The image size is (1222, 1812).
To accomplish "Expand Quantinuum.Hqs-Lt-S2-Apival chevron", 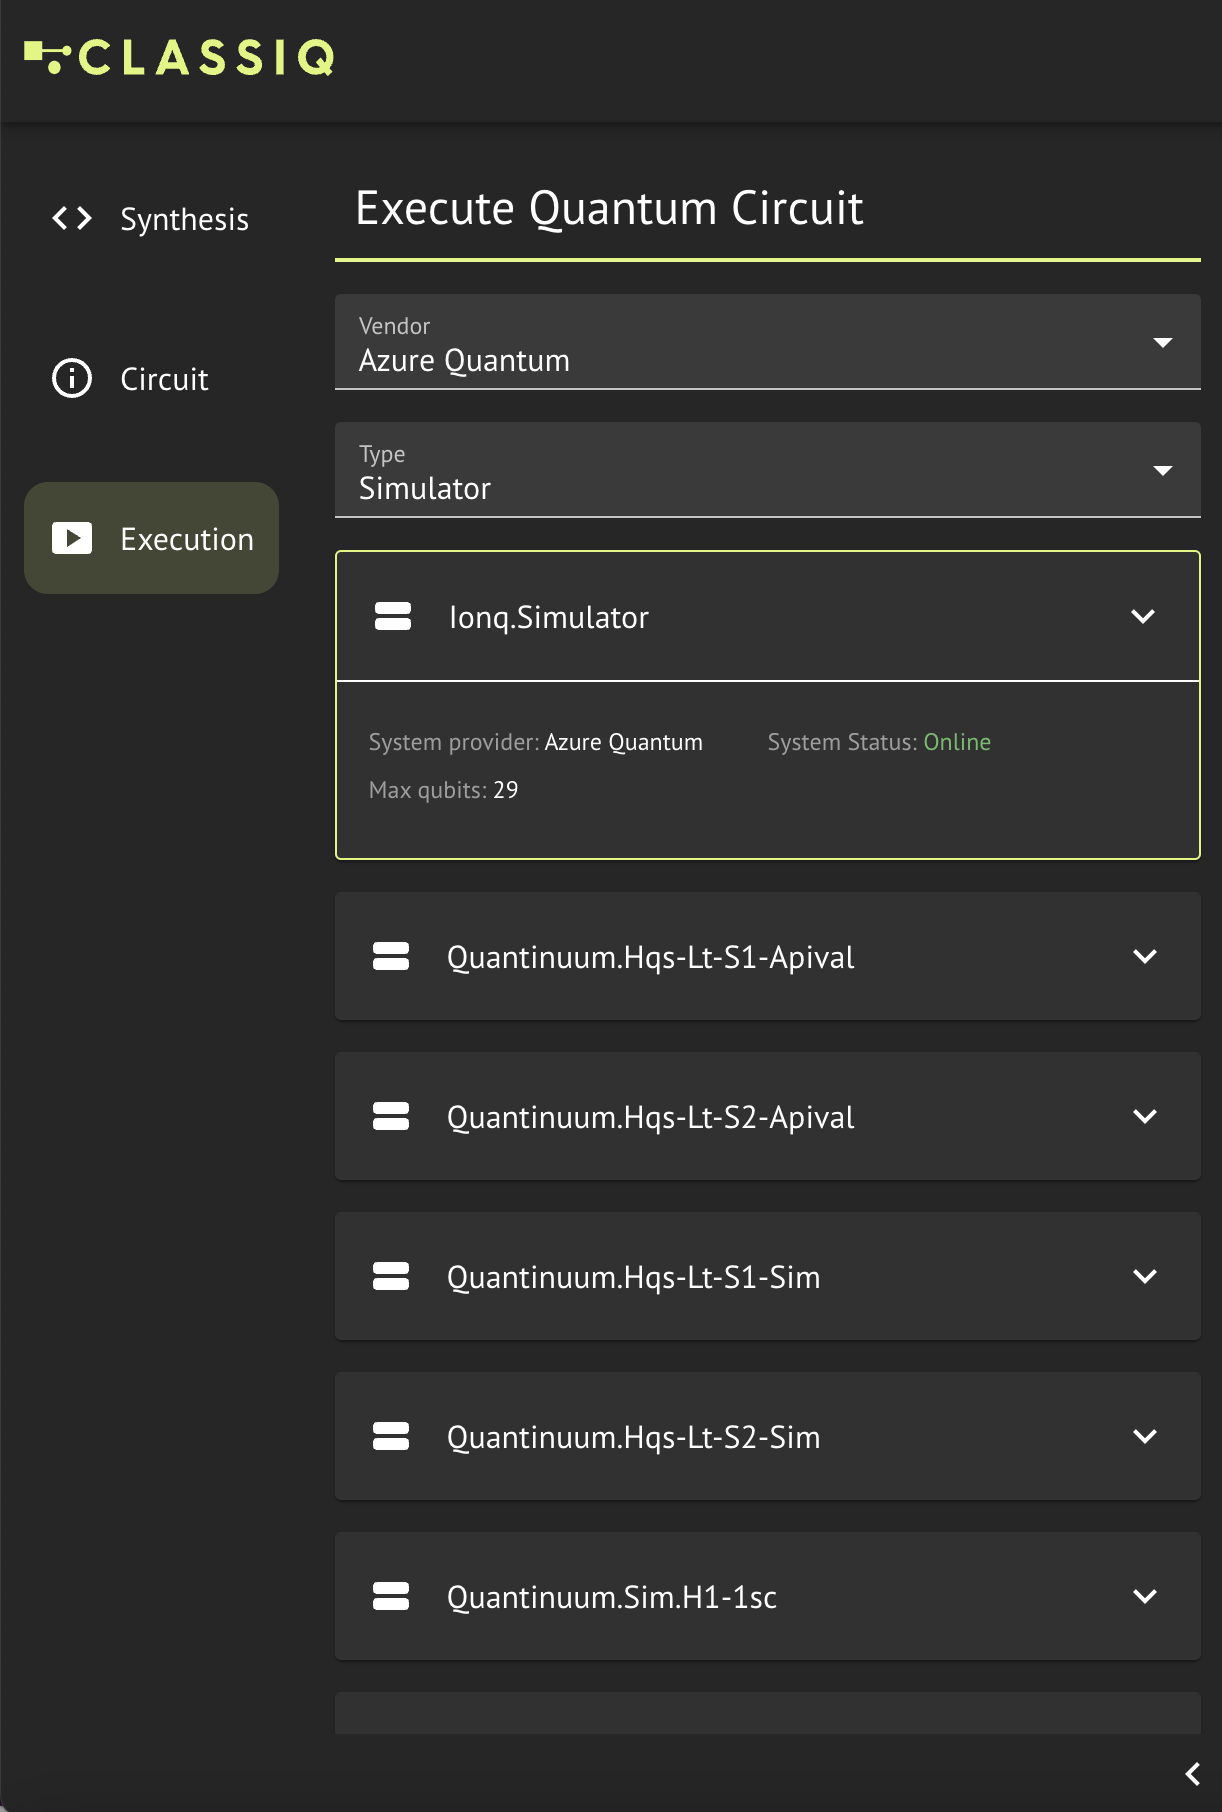I will [1145, 1116].
